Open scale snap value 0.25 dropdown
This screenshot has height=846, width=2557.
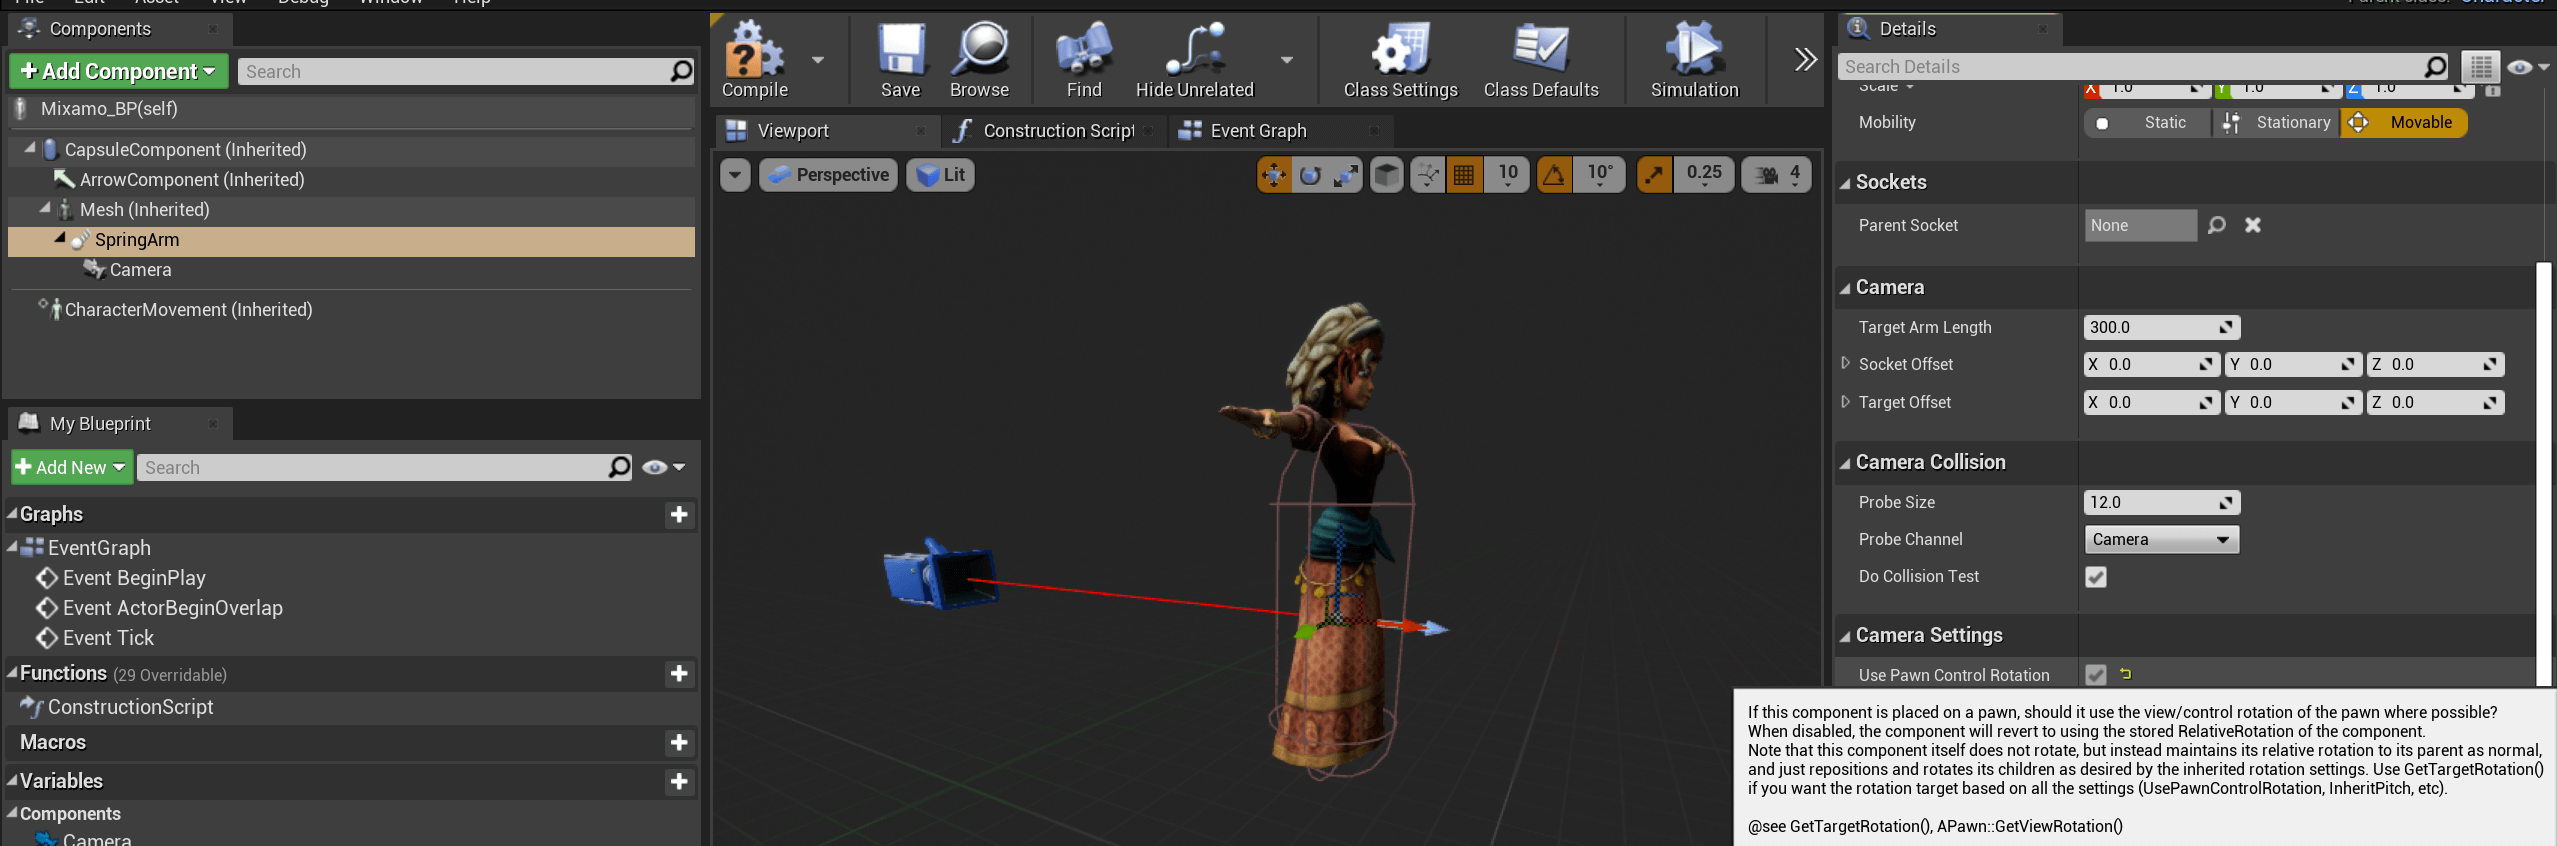[1704, 175]
